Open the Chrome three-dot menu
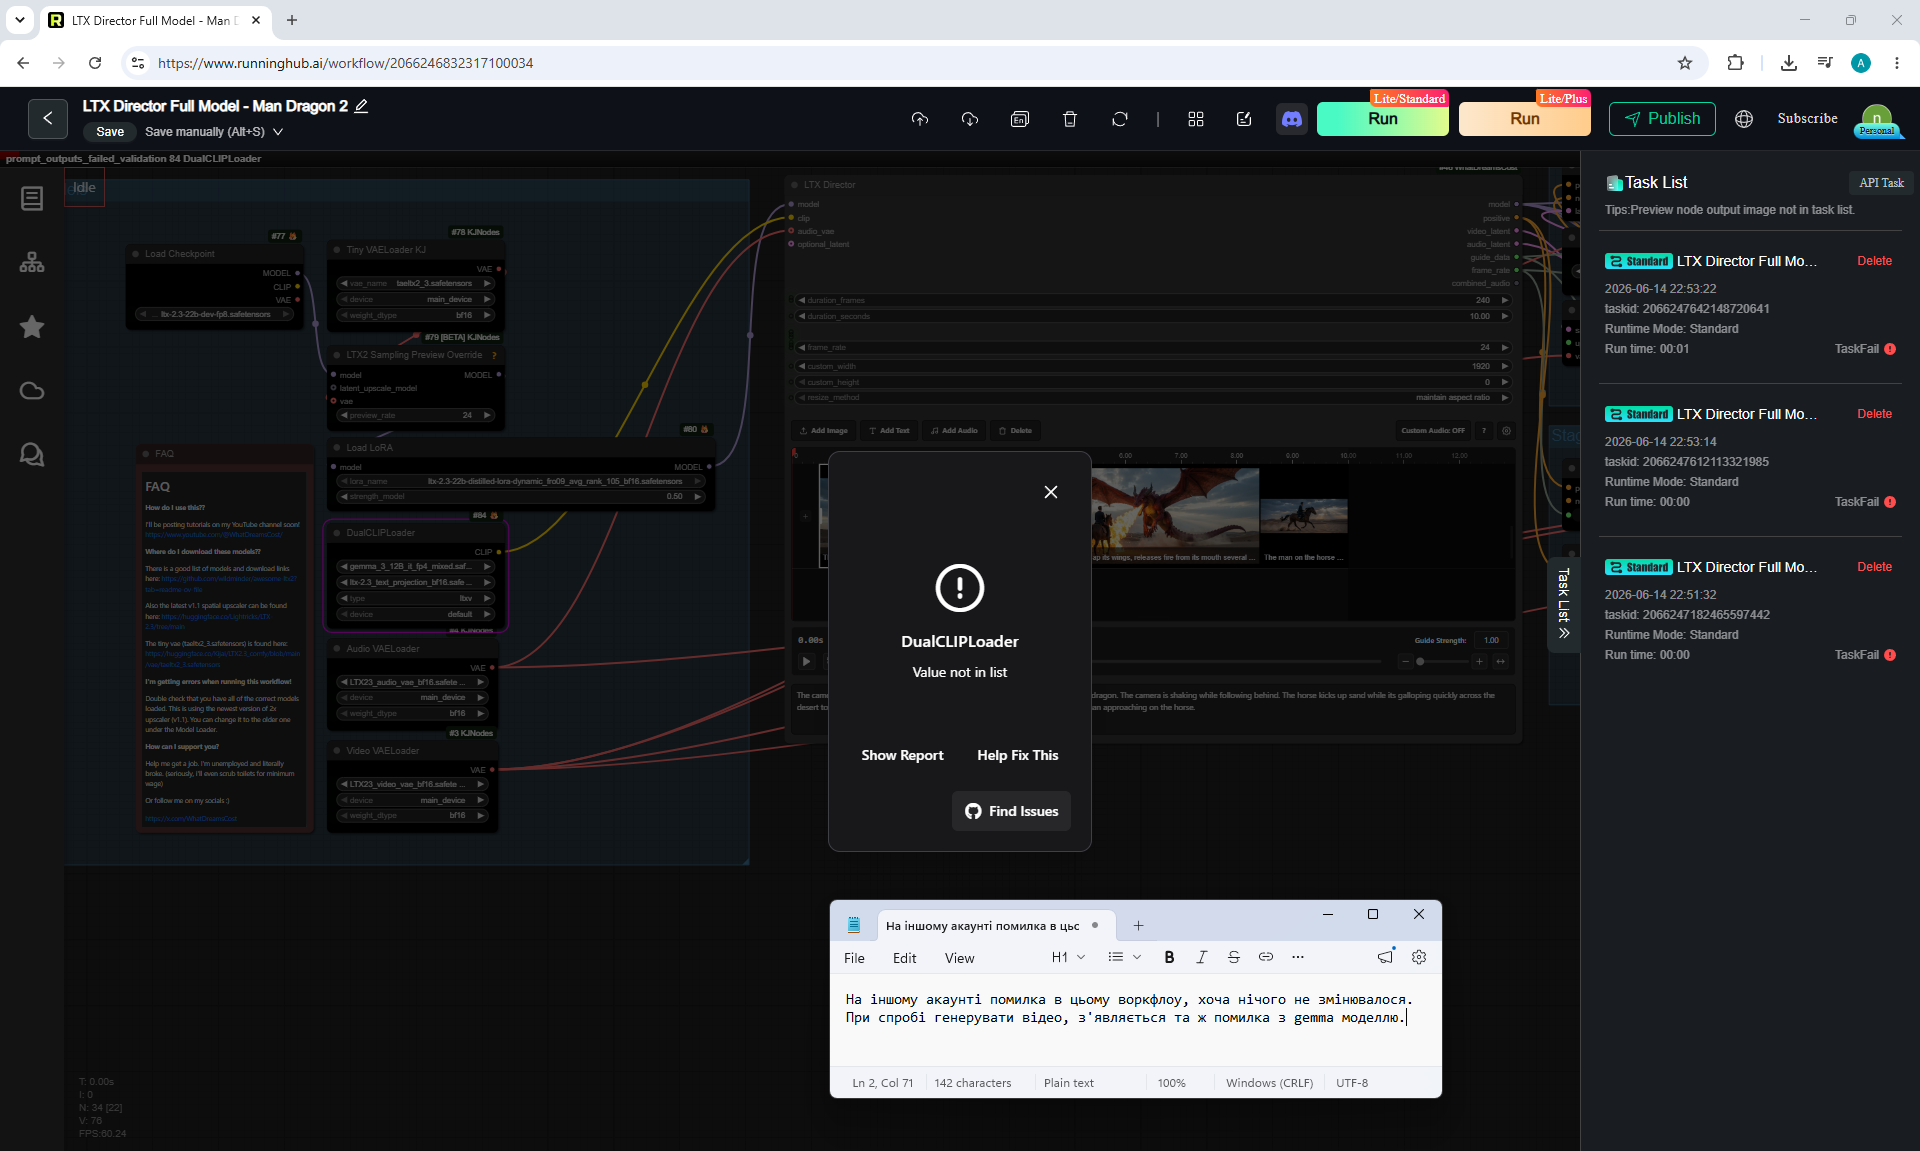 (1897, 63)
